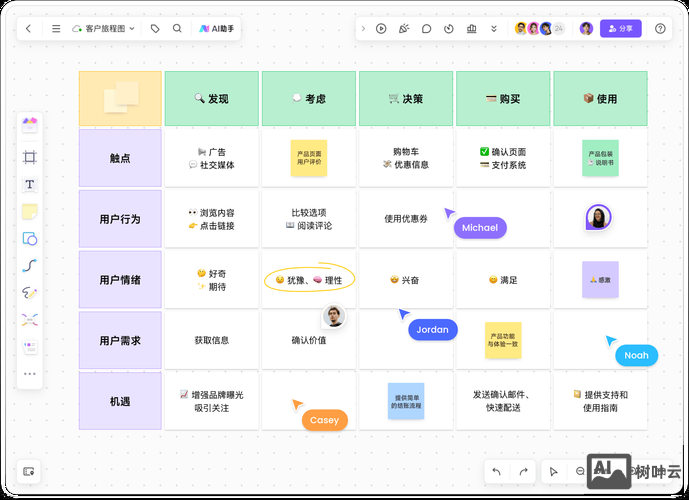The height and width of the screenshot is (500, 689).
Task: Click the woman avatar in 使用 column
Action: pos(598,217)
